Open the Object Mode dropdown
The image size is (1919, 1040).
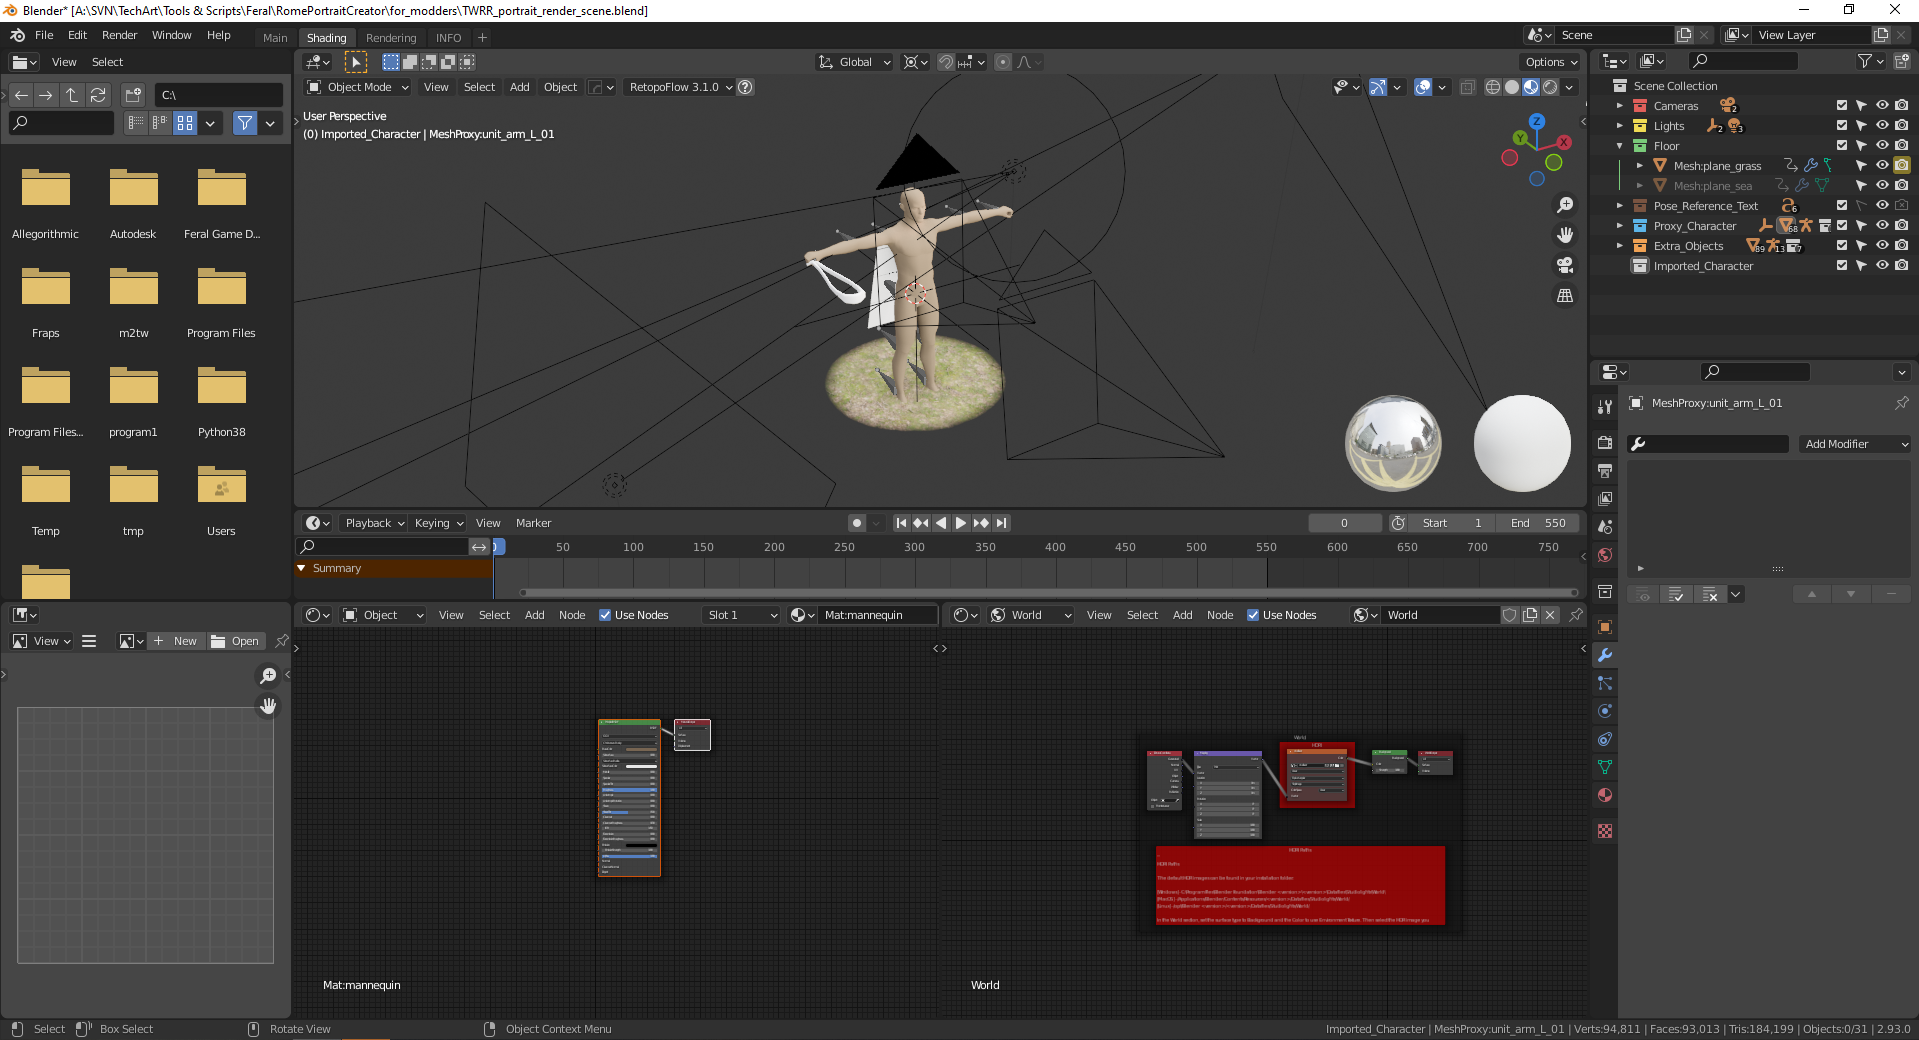358,87
